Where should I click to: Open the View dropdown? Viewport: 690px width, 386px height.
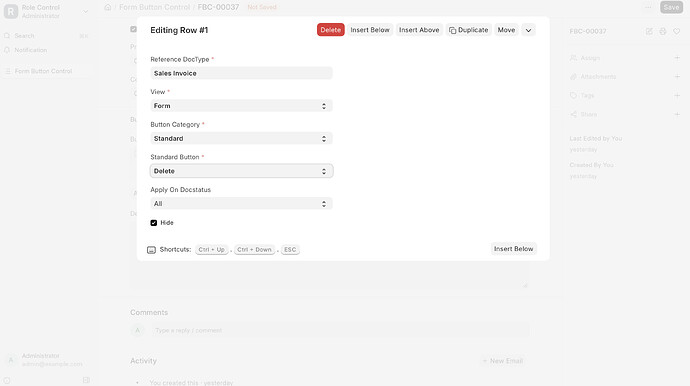pos(241,106)
